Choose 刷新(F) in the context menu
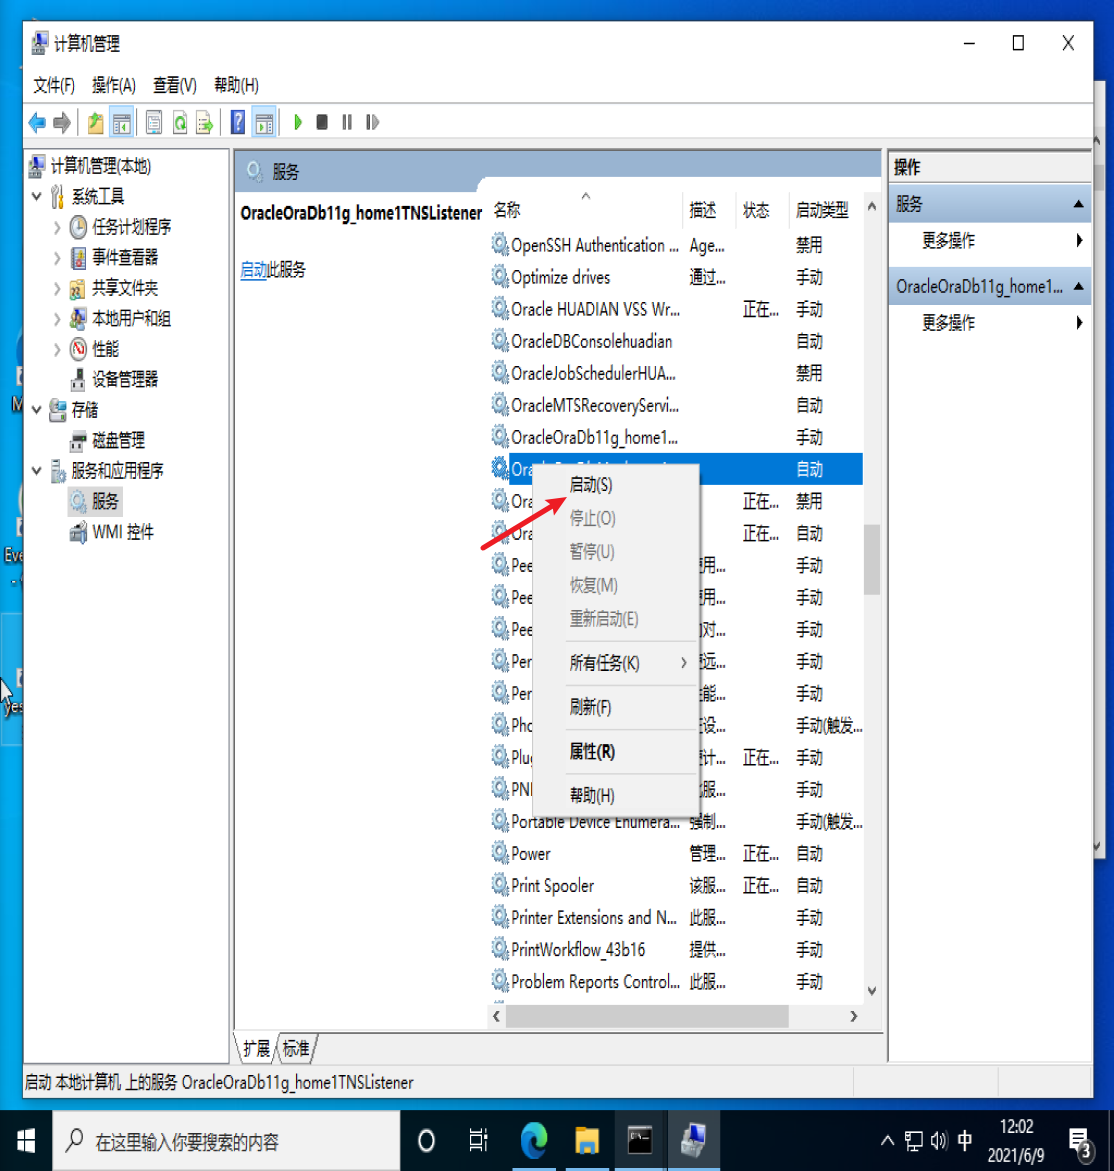 [x=616, y=707]
